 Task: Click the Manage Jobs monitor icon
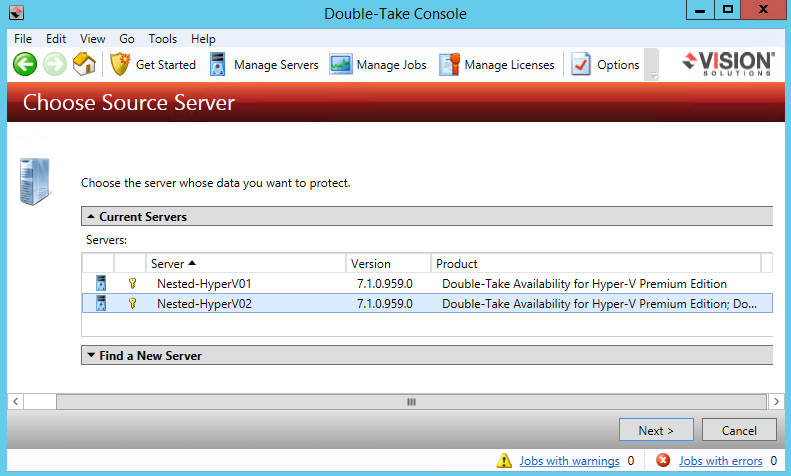341,65
